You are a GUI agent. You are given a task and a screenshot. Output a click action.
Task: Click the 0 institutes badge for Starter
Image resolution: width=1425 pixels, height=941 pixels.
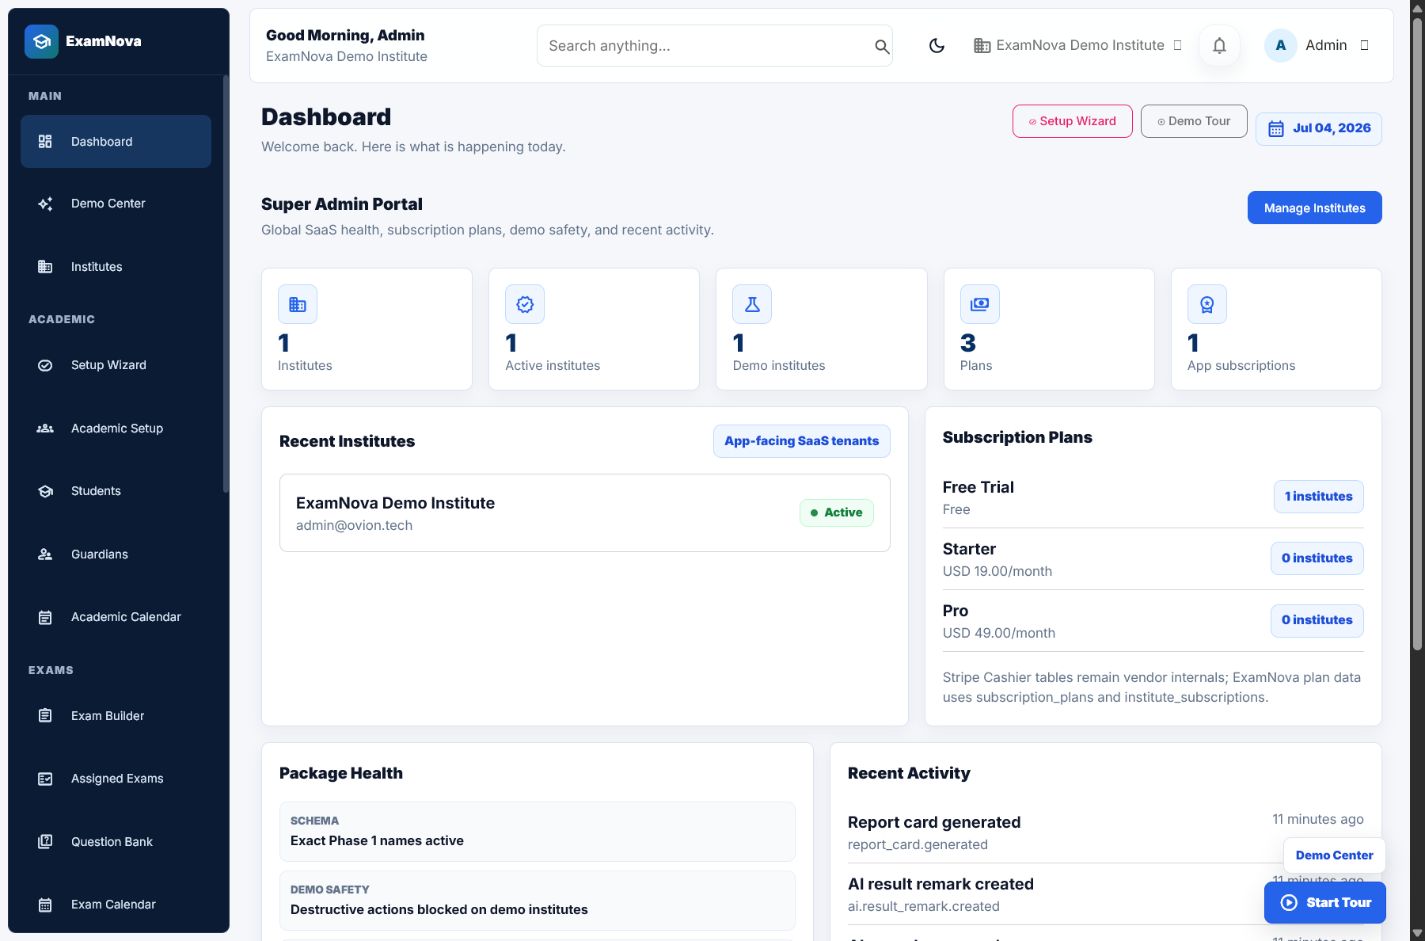click(1317, 559)
